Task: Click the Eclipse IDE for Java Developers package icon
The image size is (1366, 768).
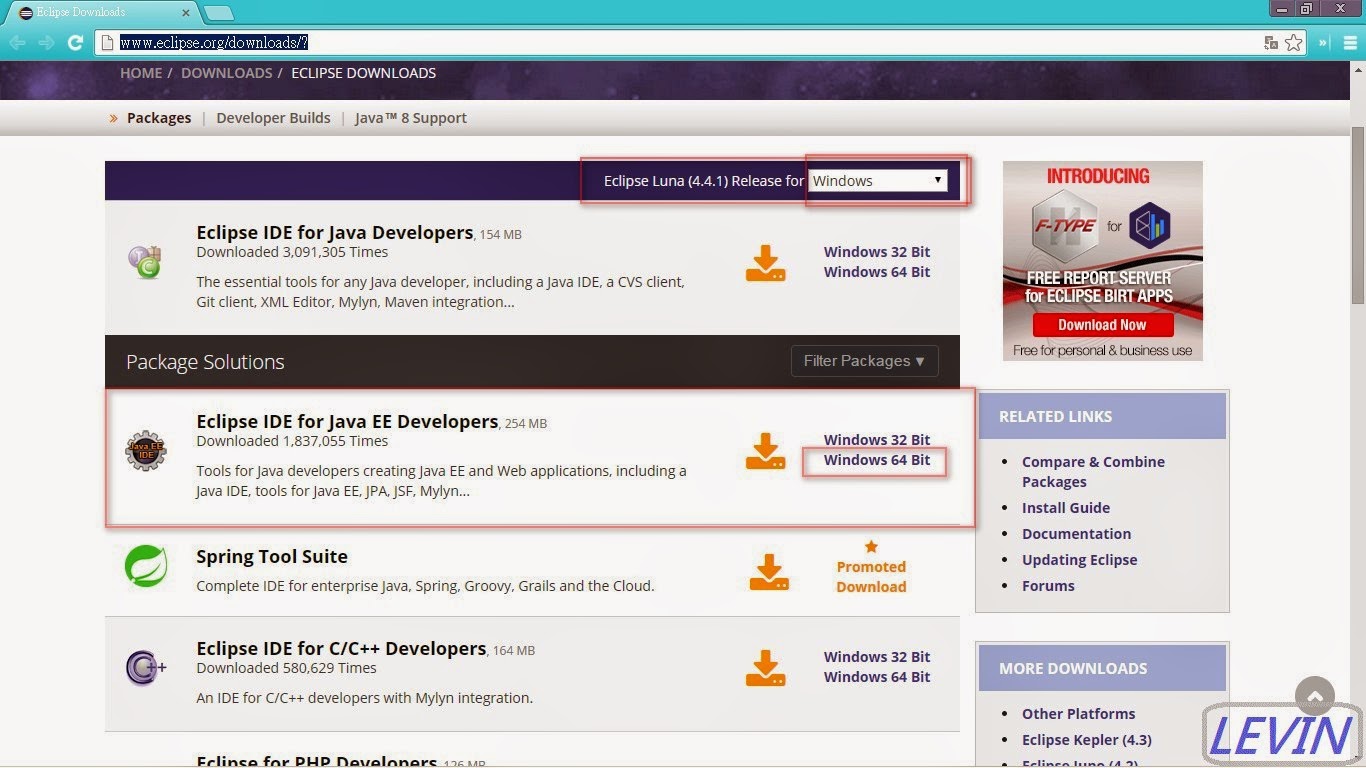Action: (x=145, y=262)
